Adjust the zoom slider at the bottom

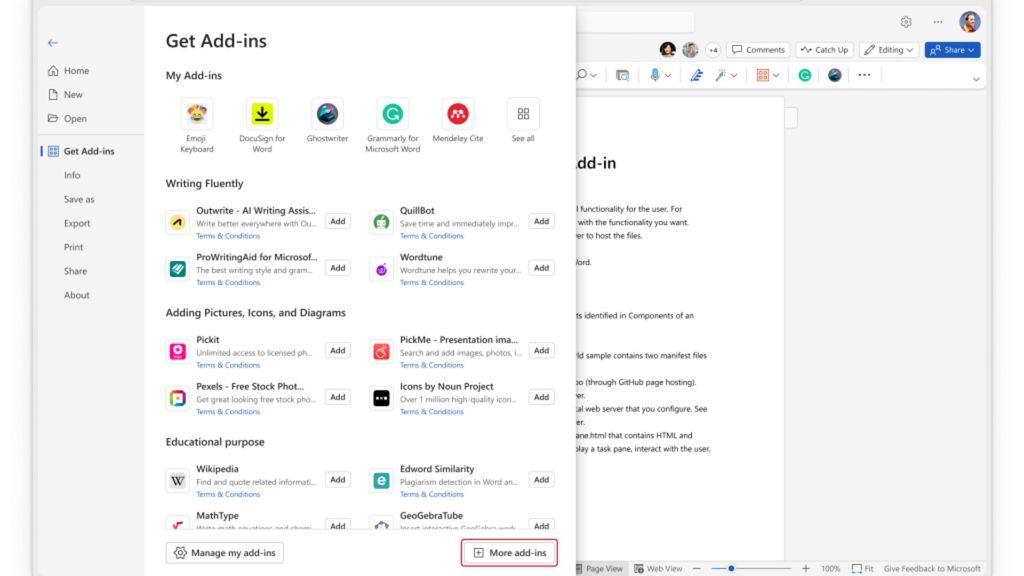(x=731, y=567)
